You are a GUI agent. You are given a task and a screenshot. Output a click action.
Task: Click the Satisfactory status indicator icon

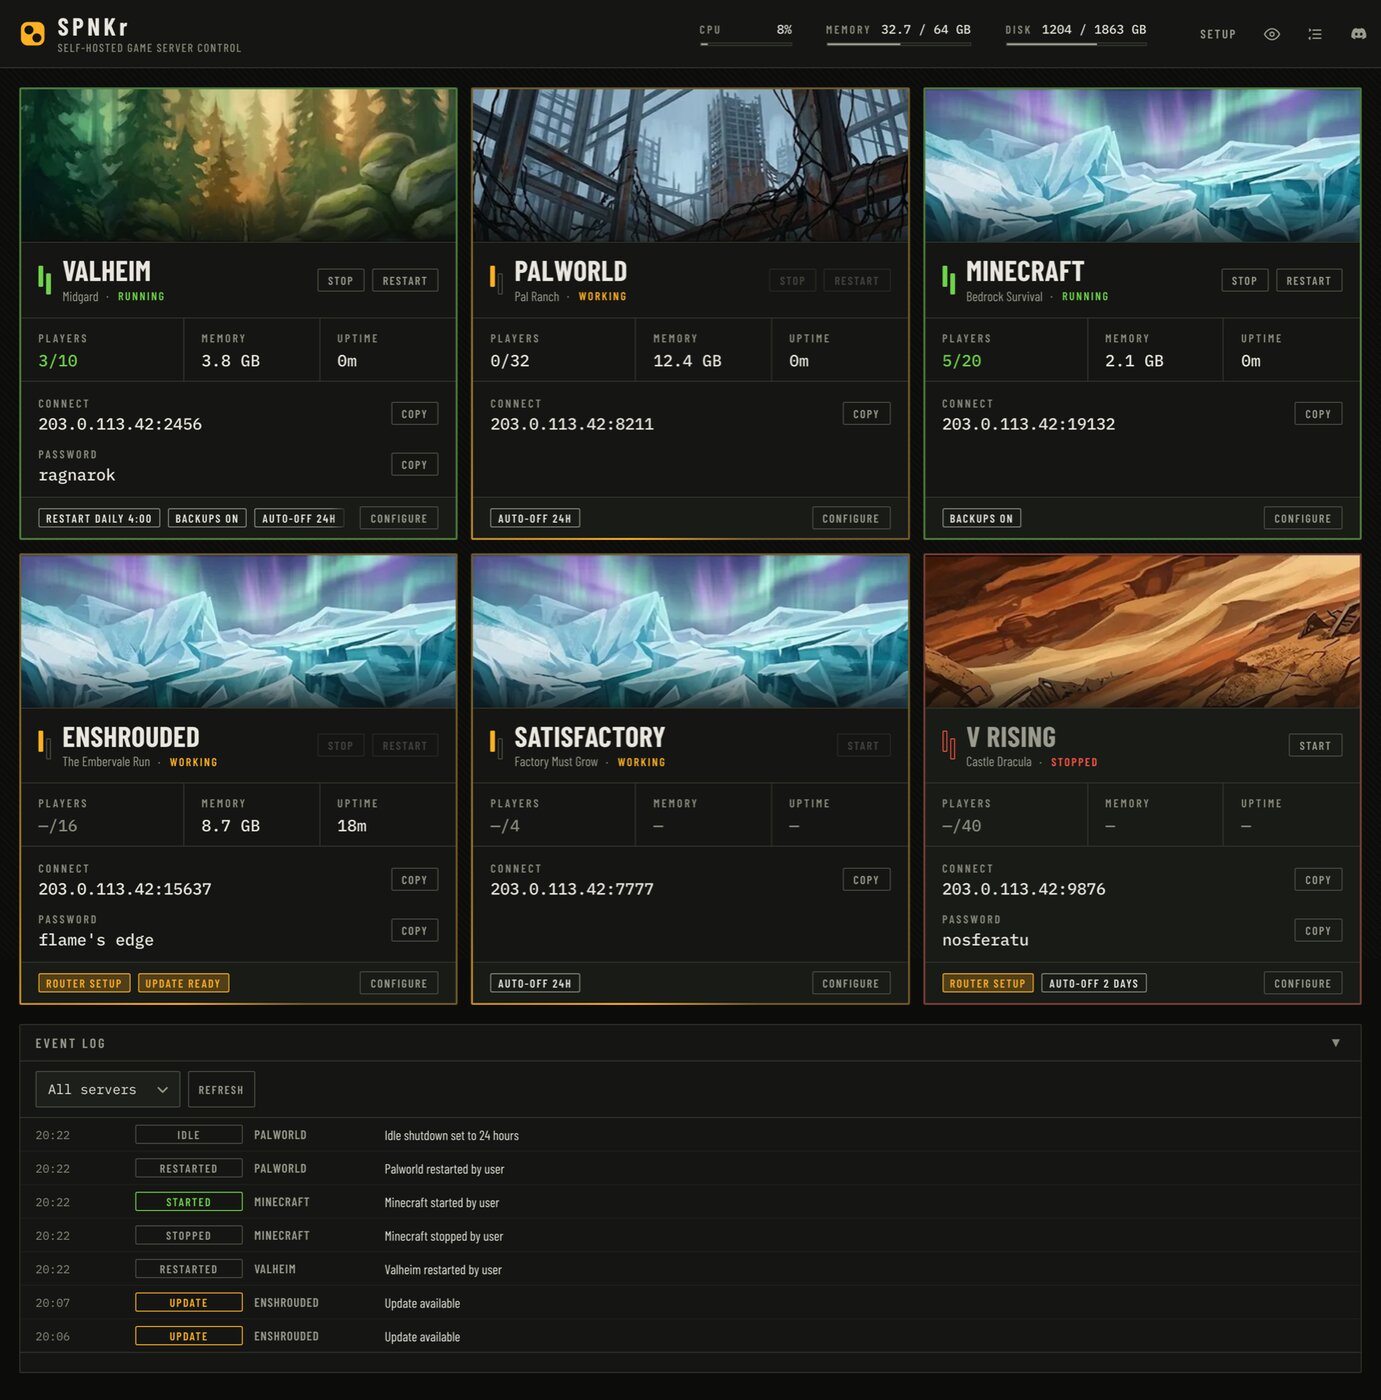(496, 744)
